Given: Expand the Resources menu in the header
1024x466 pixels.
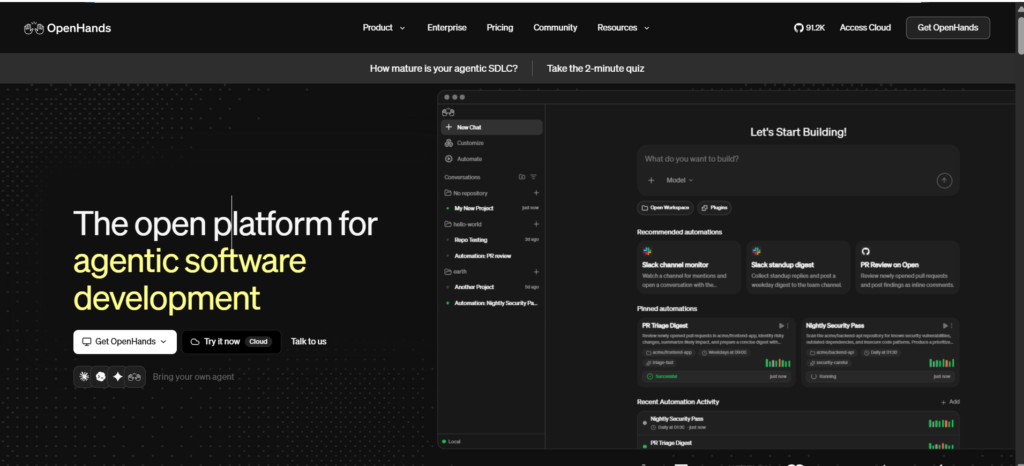Looking at the screenshot, I should [624, 27].
